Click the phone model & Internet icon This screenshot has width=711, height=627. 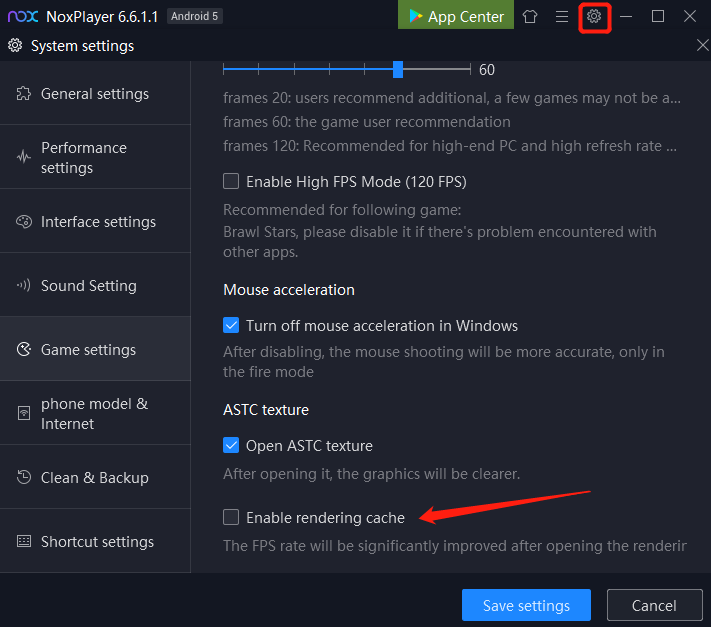[x=24, y=413]
